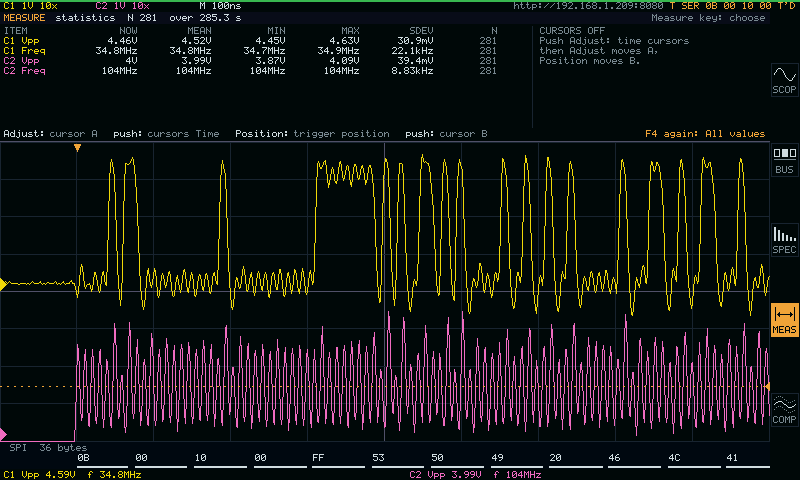Click the 30.9mV SDEV value

(415, 40)
